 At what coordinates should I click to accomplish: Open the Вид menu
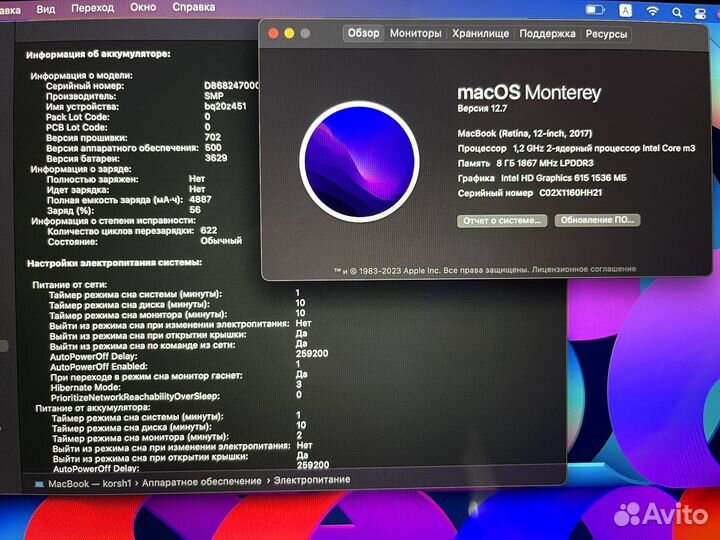point(45,8)
